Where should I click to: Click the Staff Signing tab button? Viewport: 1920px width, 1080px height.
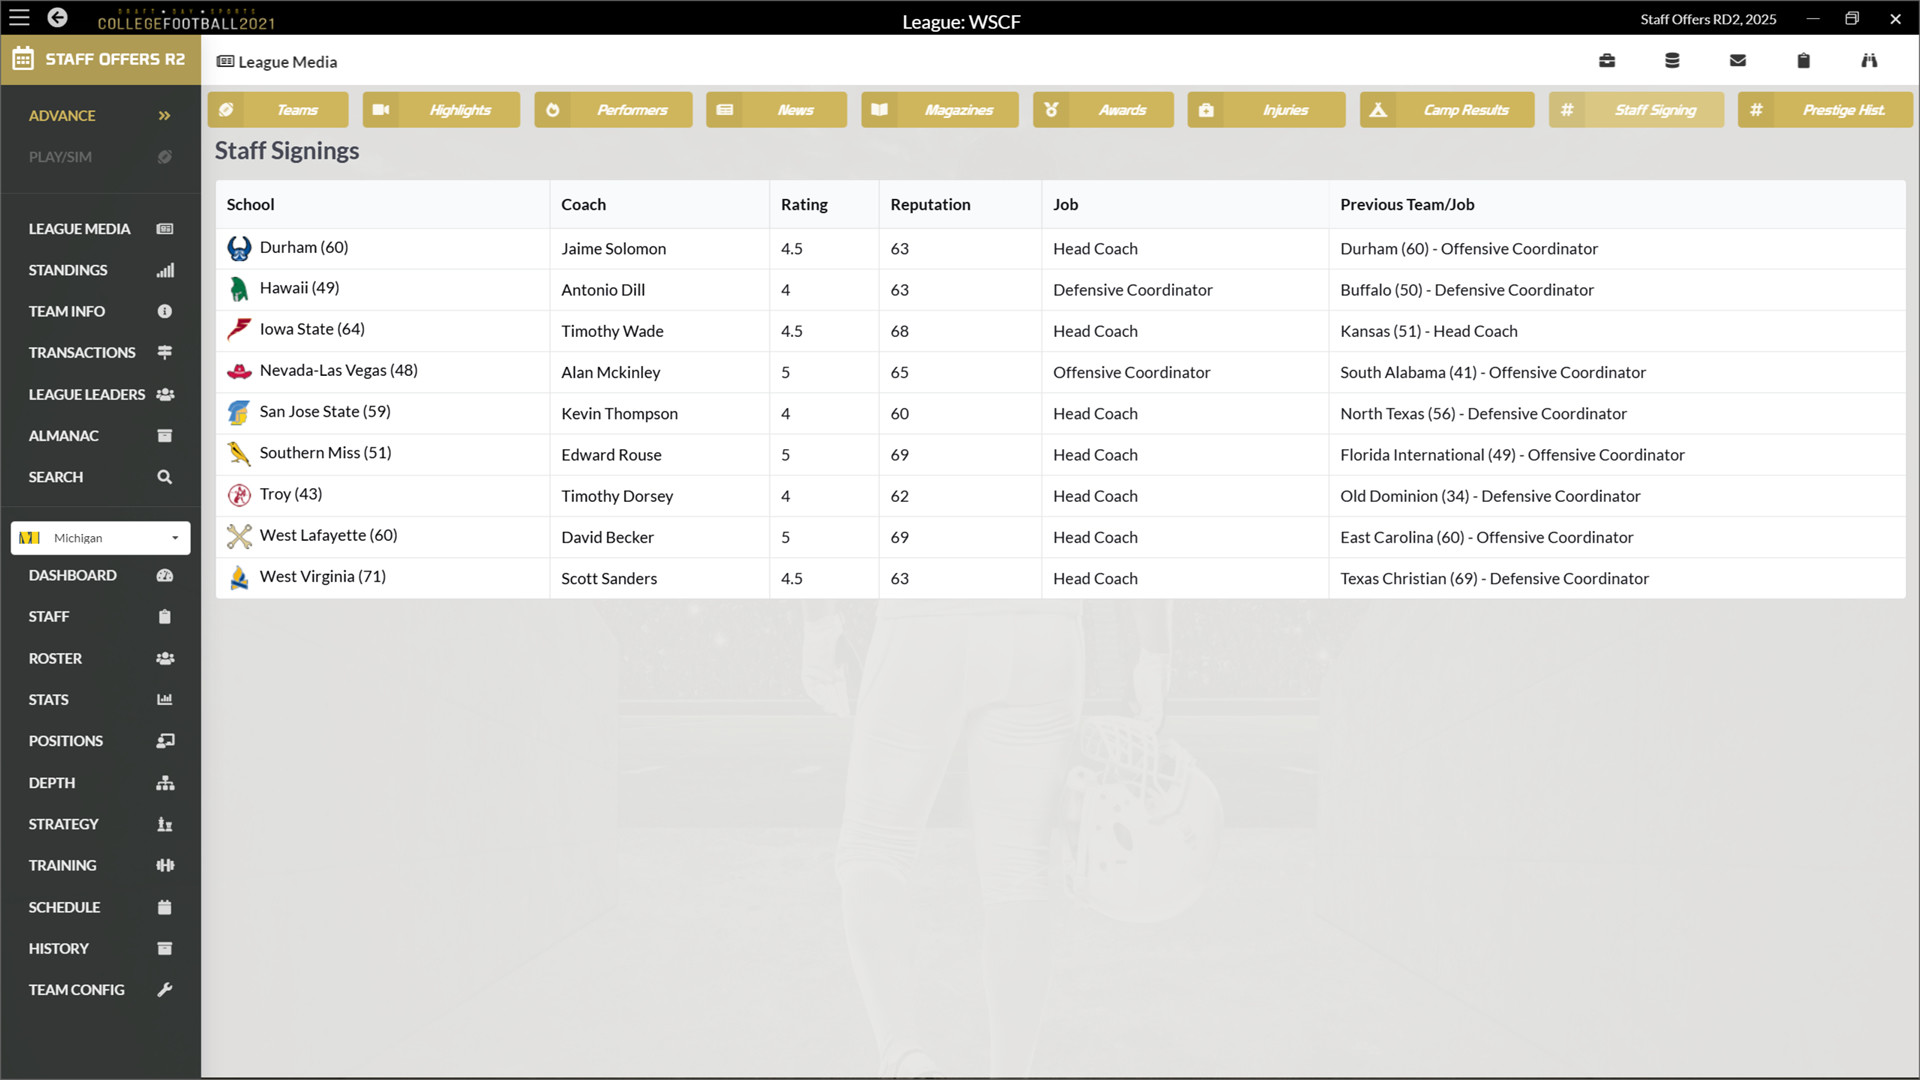[1636, 110]
